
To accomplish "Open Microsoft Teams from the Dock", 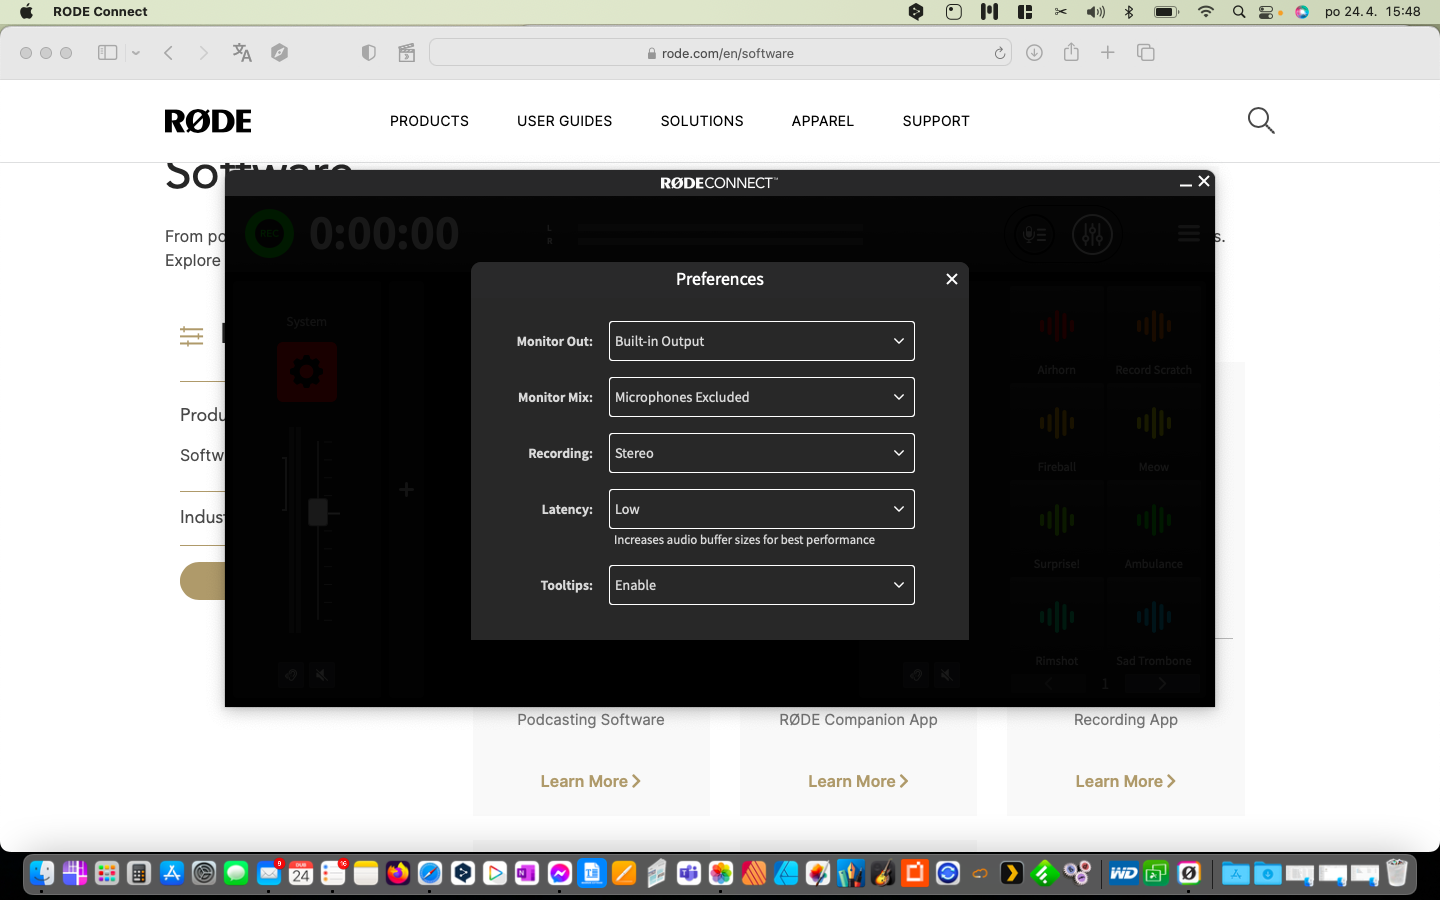I will (689, 873).
